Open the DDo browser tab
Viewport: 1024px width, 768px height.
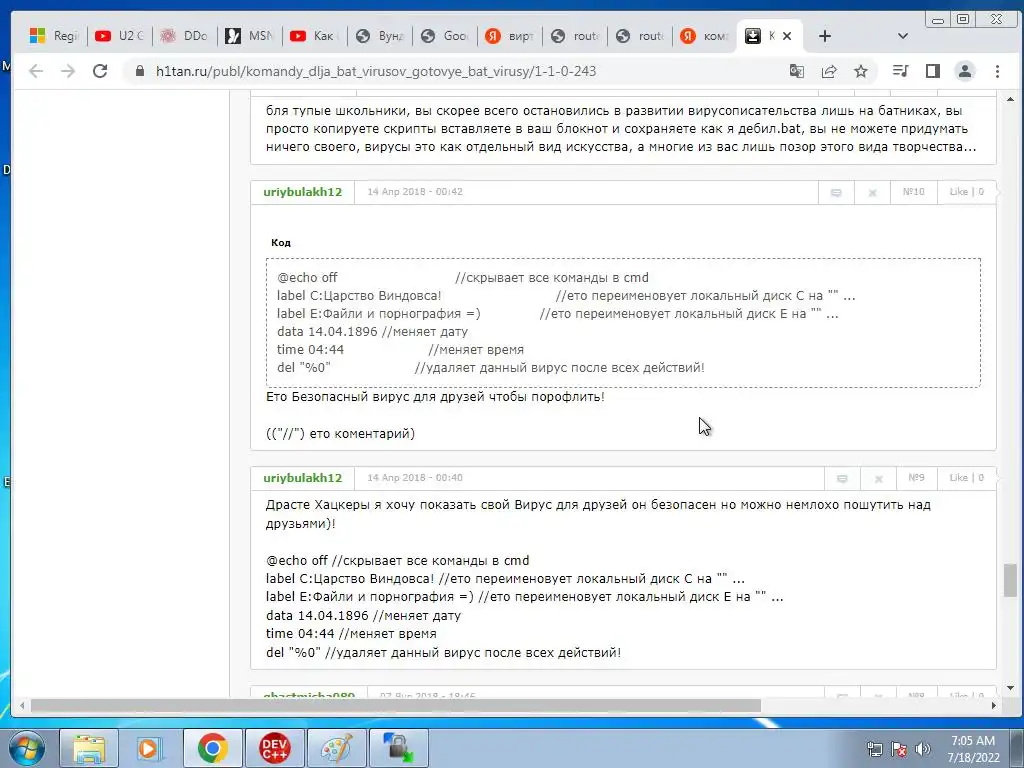coord(184,36)
